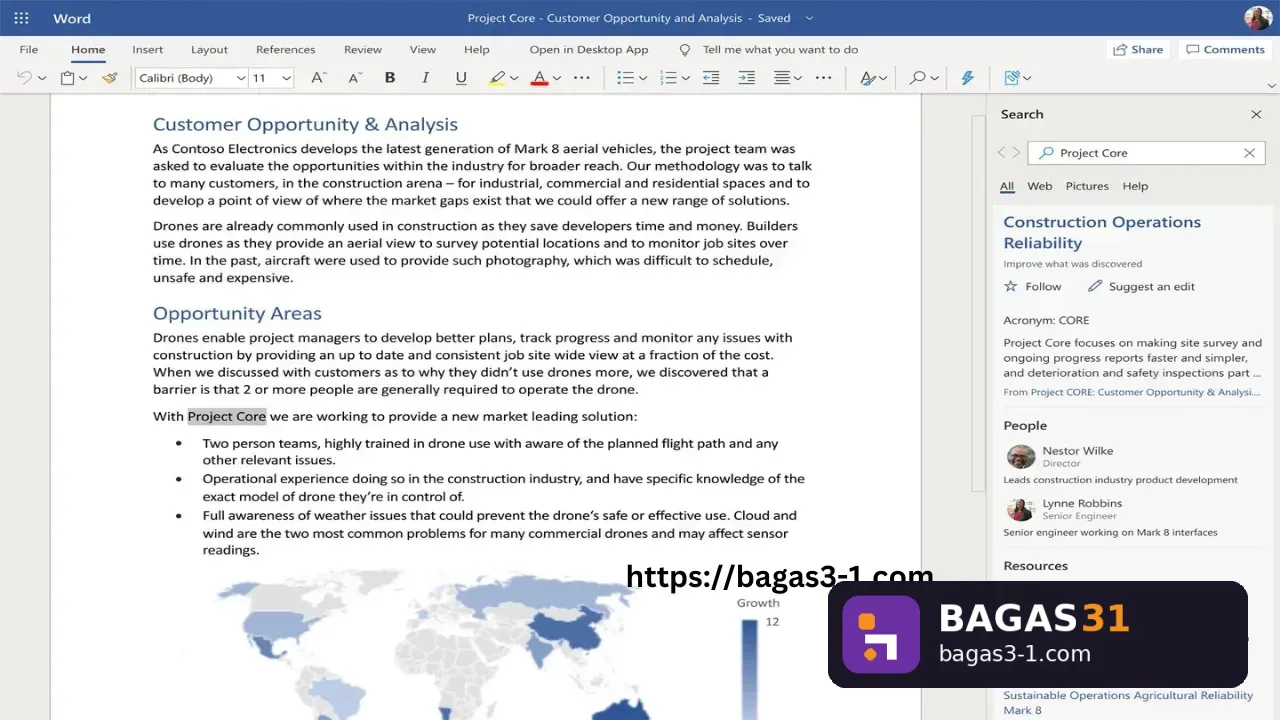Viewport: 1280px width, 720px height.
Task: Select the Help search results tab
Action: (x=1135, y=186)
